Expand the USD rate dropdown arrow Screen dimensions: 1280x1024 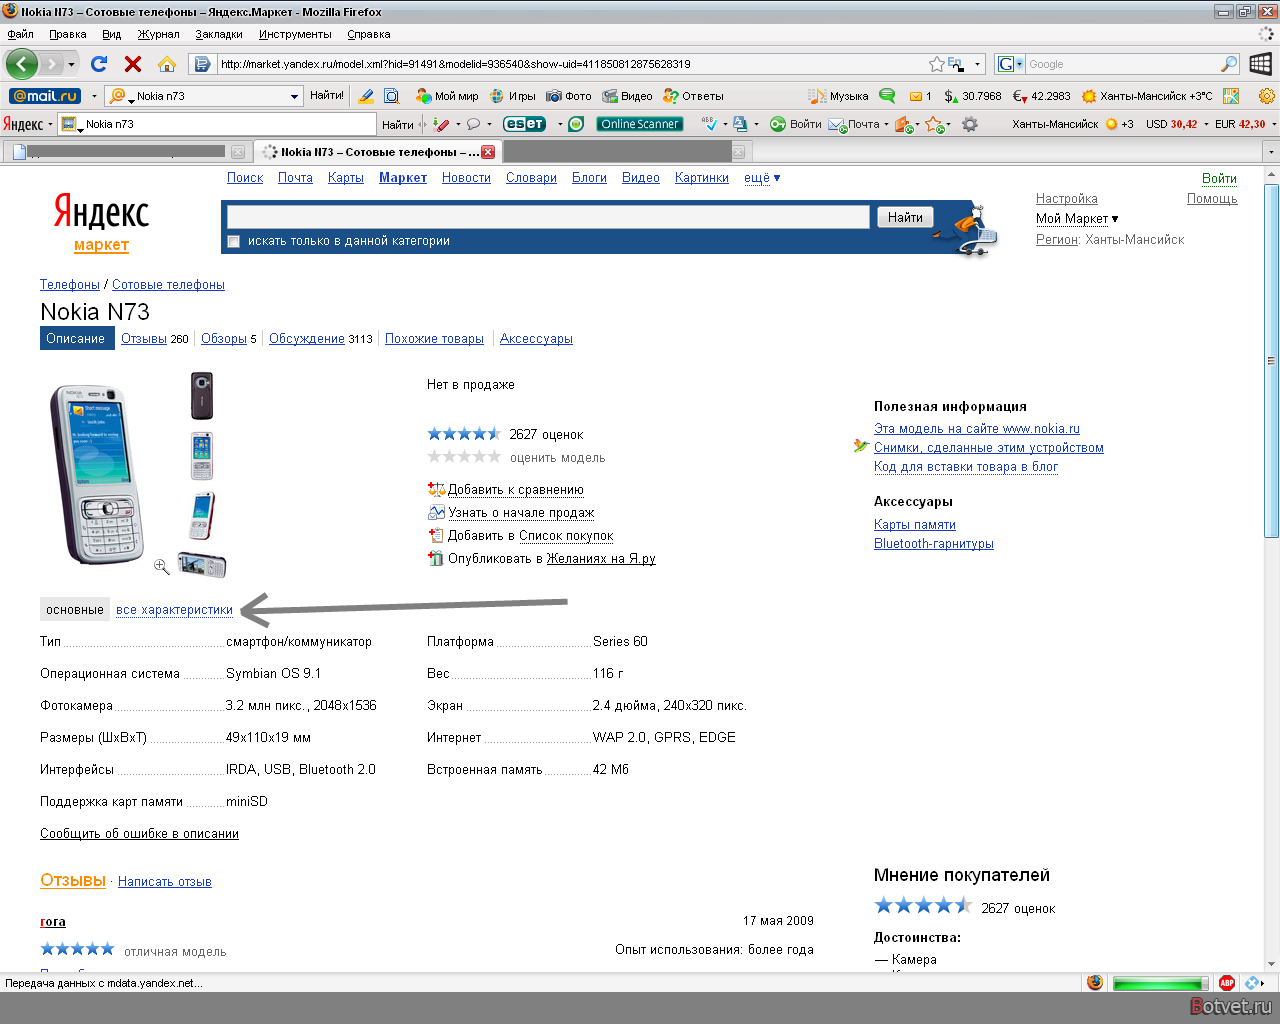[1205, 124]
